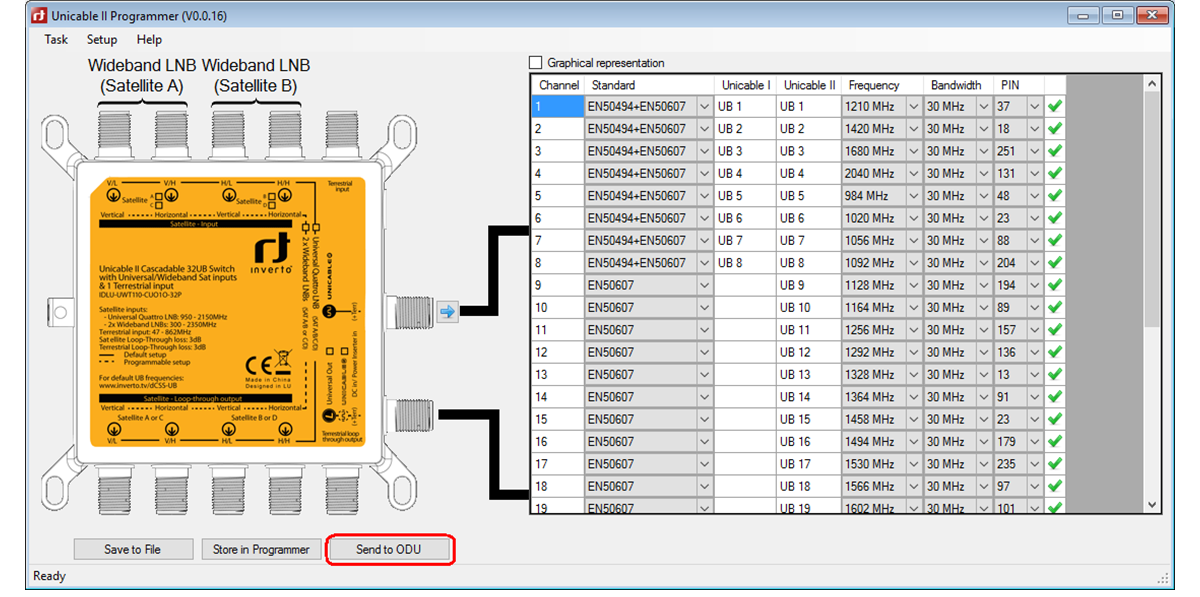The image size is (1200, 597).
Task: Open the Help menu
Action: (150, 39)
